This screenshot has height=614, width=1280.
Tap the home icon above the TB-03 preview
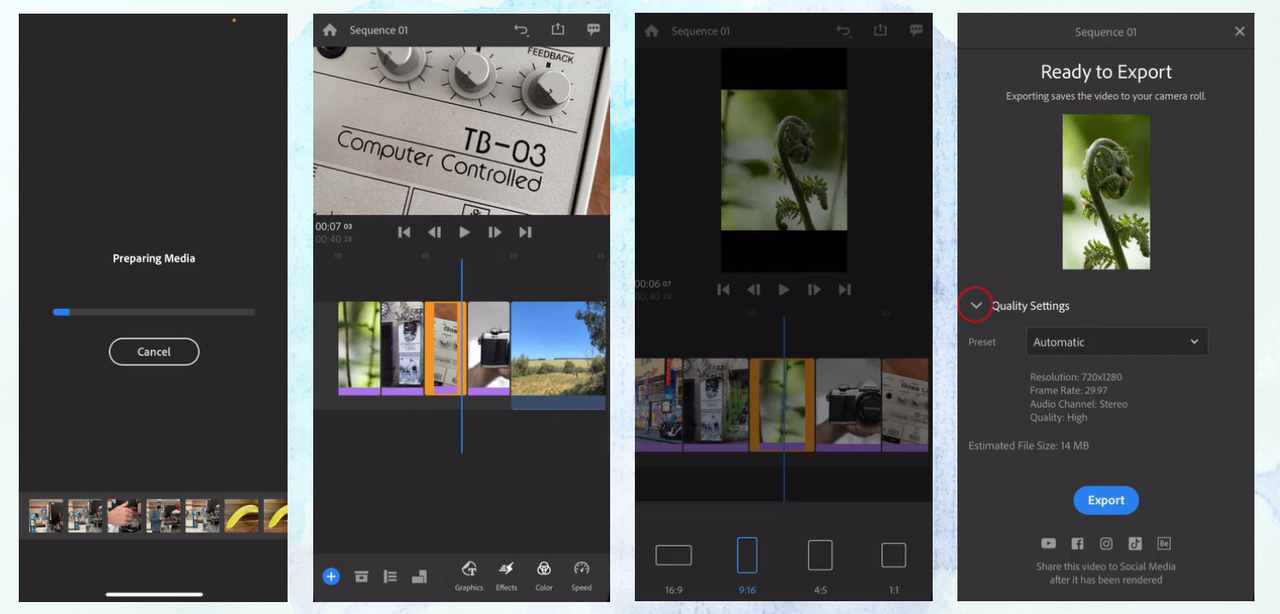[330, 30]
